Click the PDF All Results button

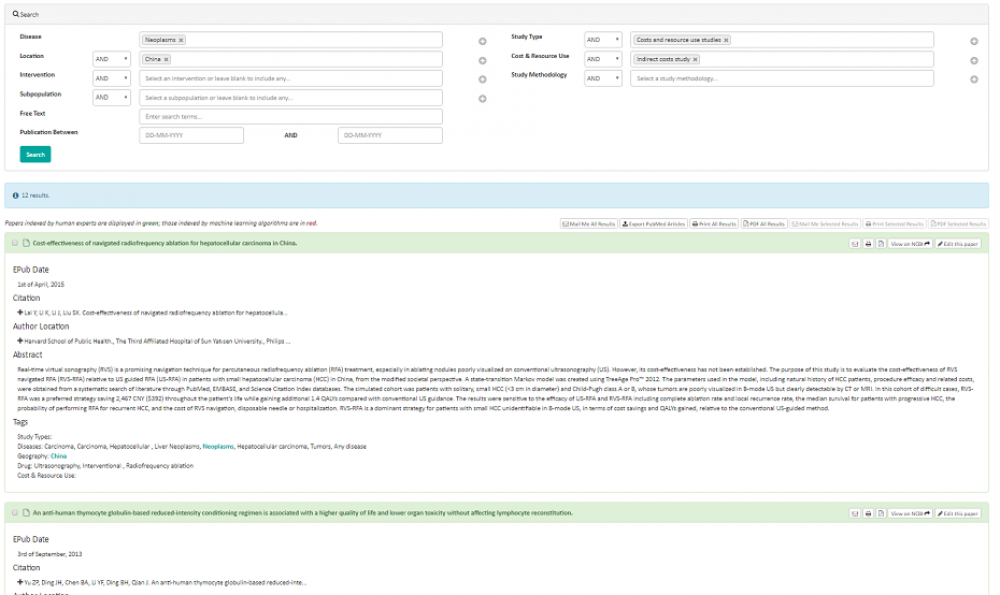coord(764,224)
